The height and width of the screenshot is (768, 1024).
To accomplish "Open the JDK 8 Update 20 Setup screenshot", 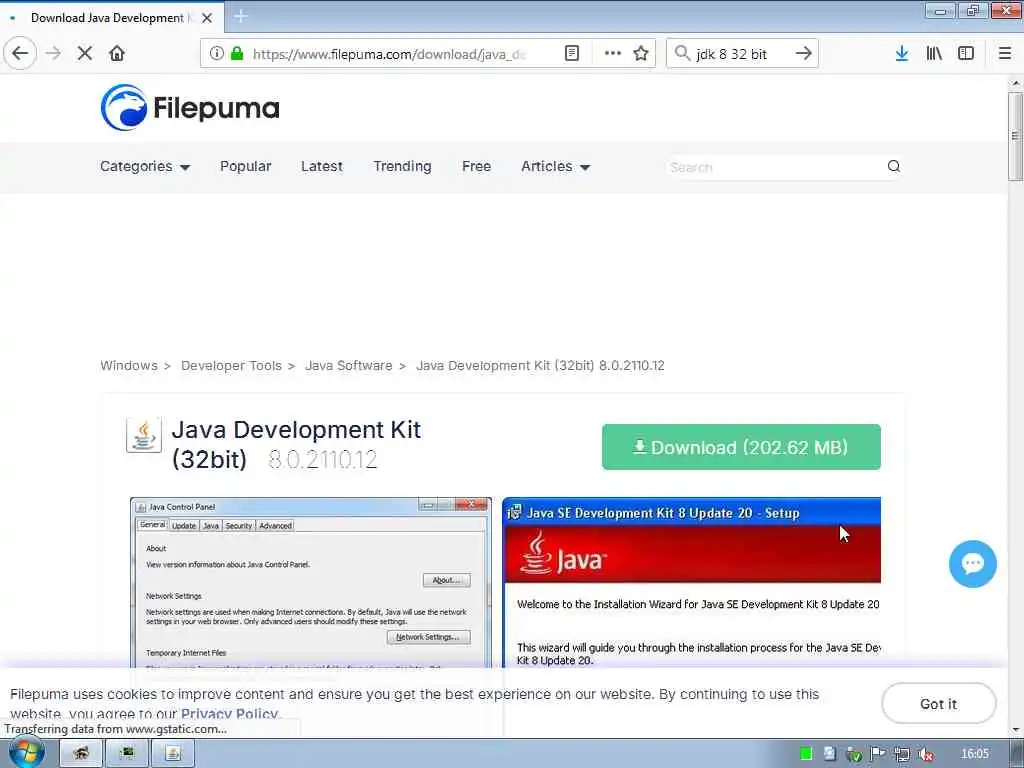I will (x=692, y=583).
